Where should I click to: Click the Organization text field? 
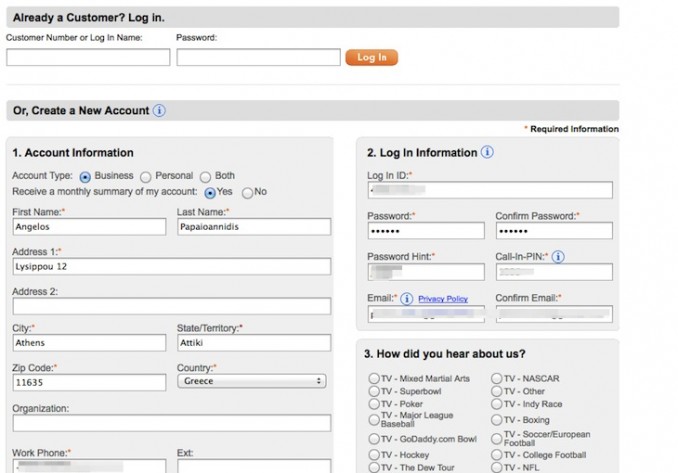pyautogui.click(x=171, y=423)
